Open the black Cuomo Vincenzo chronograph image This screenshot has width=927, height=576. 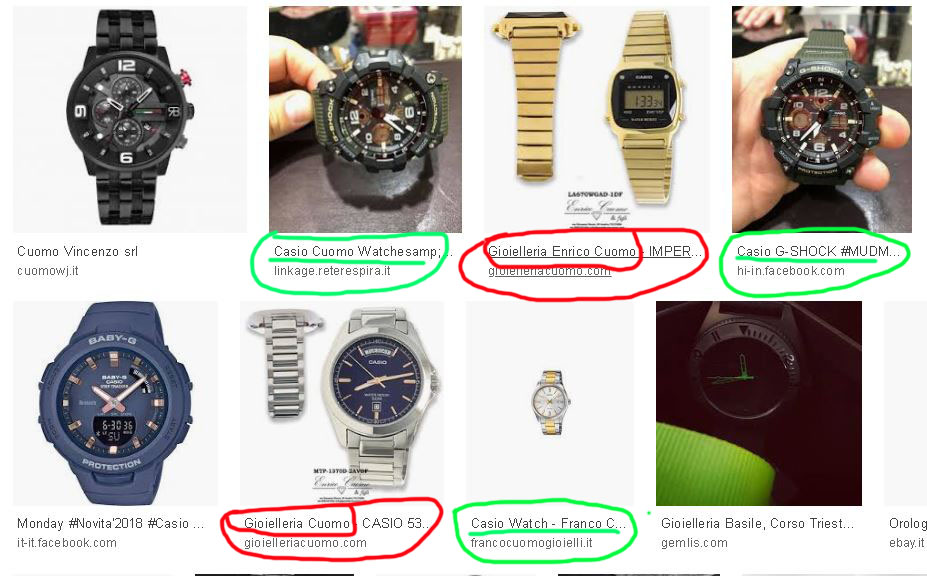(x=130, y=119)
